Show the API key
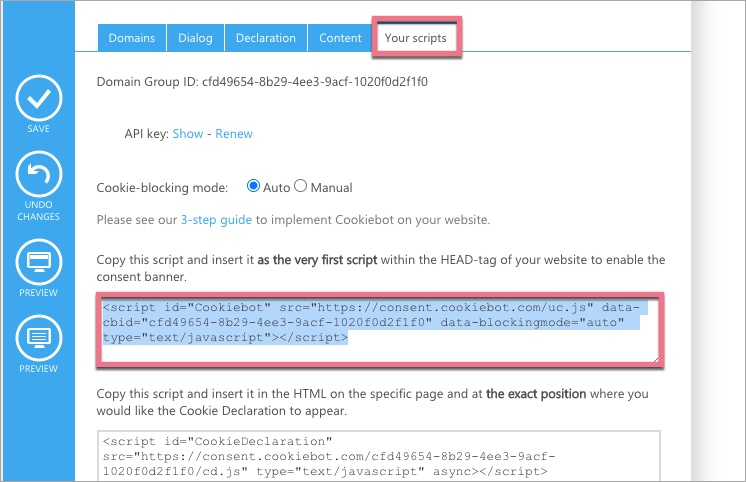746x482 pixels. click(188, 133)
